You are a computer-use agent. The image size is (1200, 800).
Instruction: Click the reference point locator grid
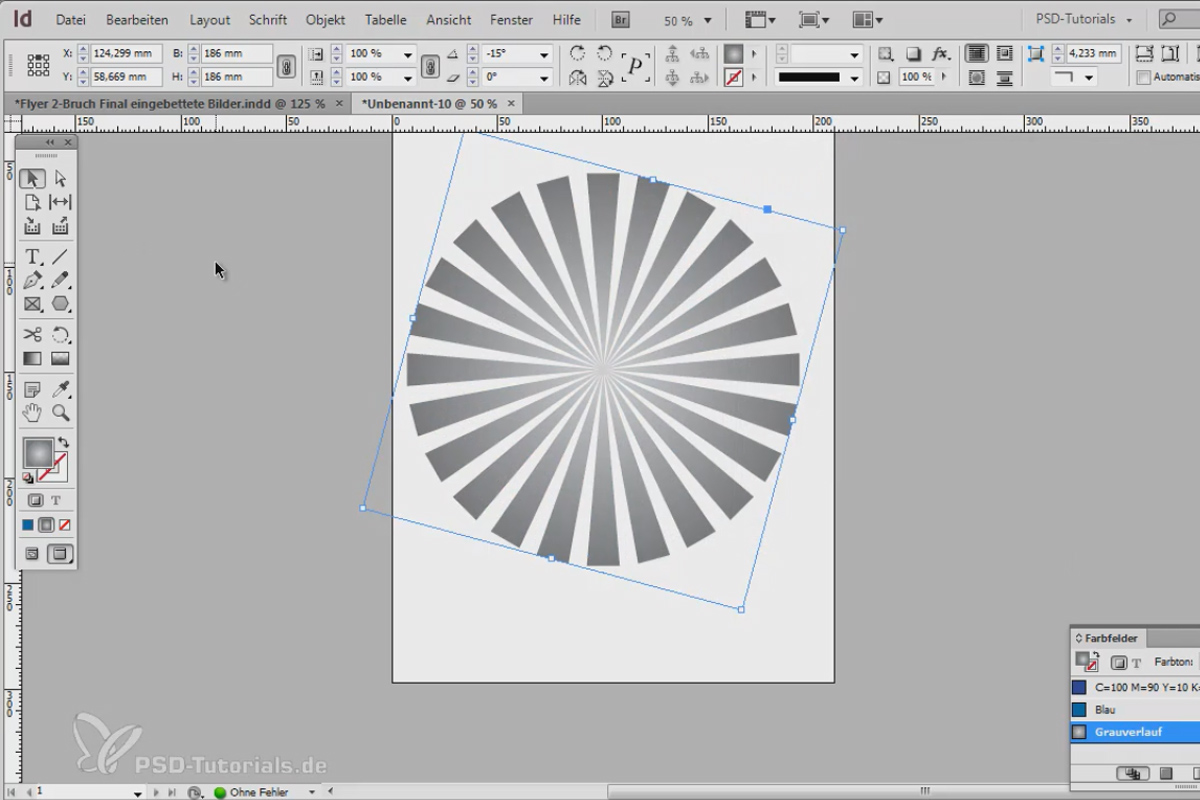38,66
